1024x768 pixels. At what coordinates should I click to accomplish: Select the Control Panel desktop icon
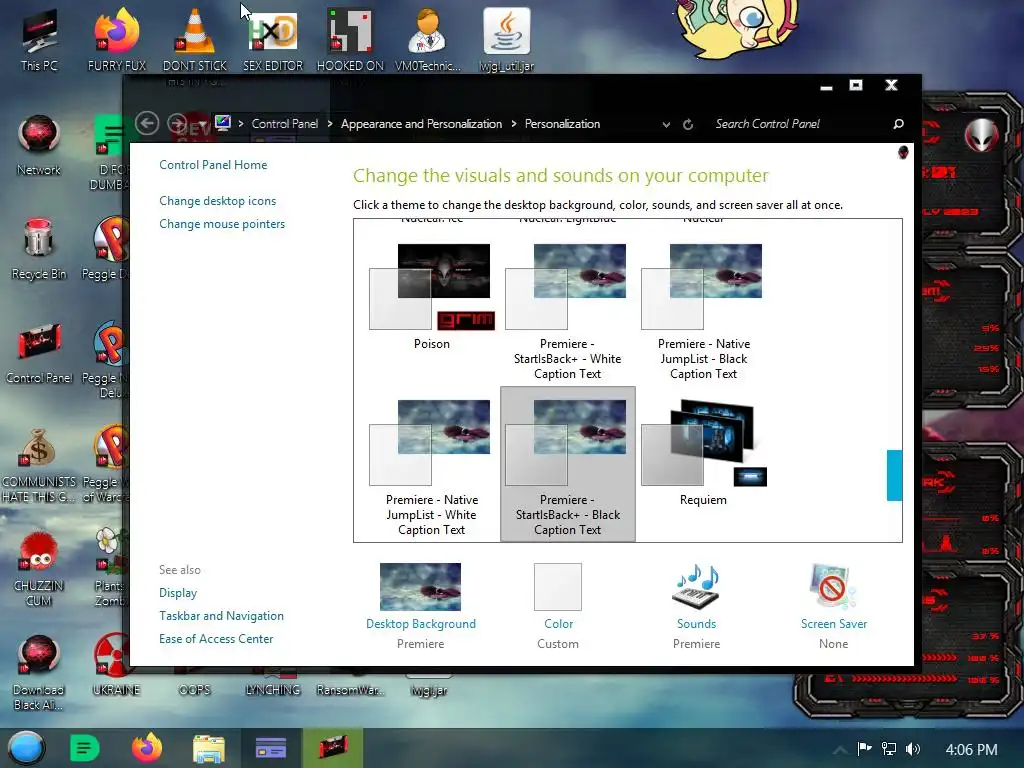(39, 353)
